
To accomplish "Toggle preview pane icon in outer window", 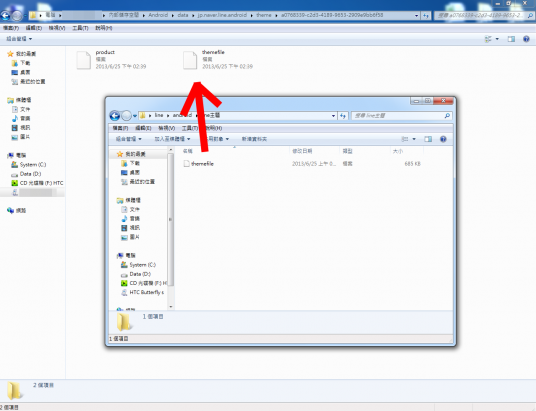I will coord(511,39).
